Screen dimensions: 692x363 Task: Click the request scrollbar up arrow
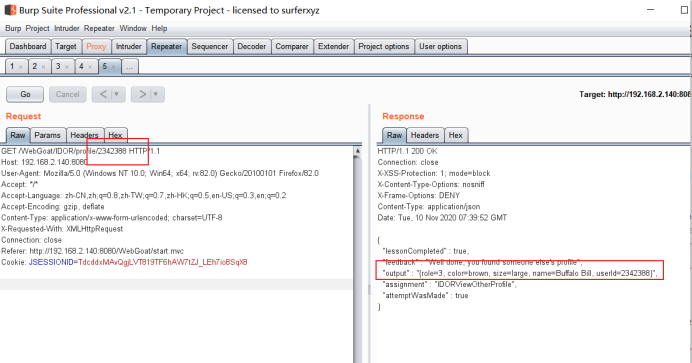tap(357, 151)
